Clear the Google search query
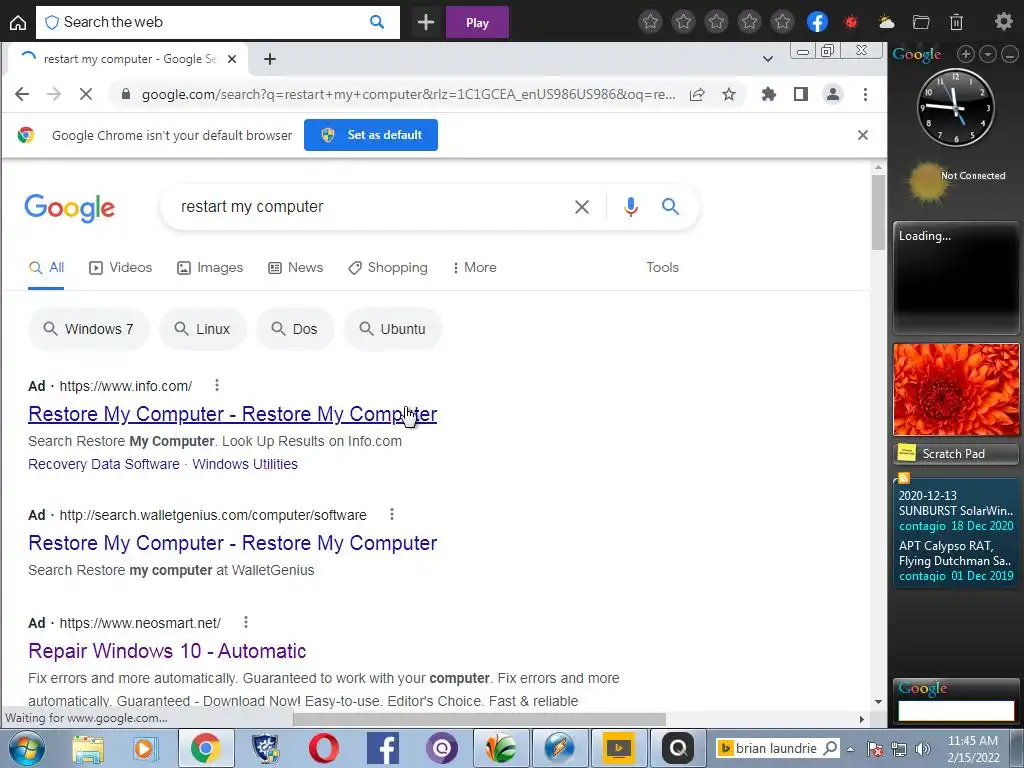This screenshot has width=1024, height=768. point(581,207)
